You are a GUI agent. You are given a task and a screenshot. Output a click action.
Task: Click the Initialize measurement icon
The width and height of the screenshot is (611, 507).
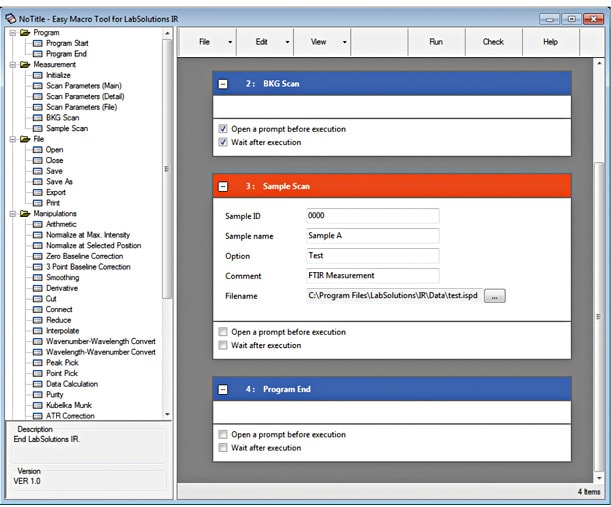(37, 75)
